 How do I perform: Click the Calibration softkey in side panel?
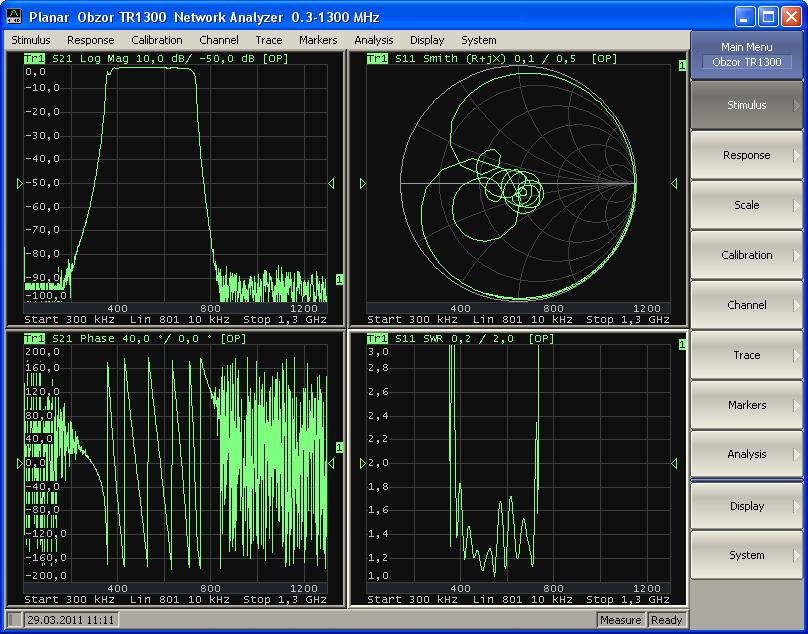point(746,255)
